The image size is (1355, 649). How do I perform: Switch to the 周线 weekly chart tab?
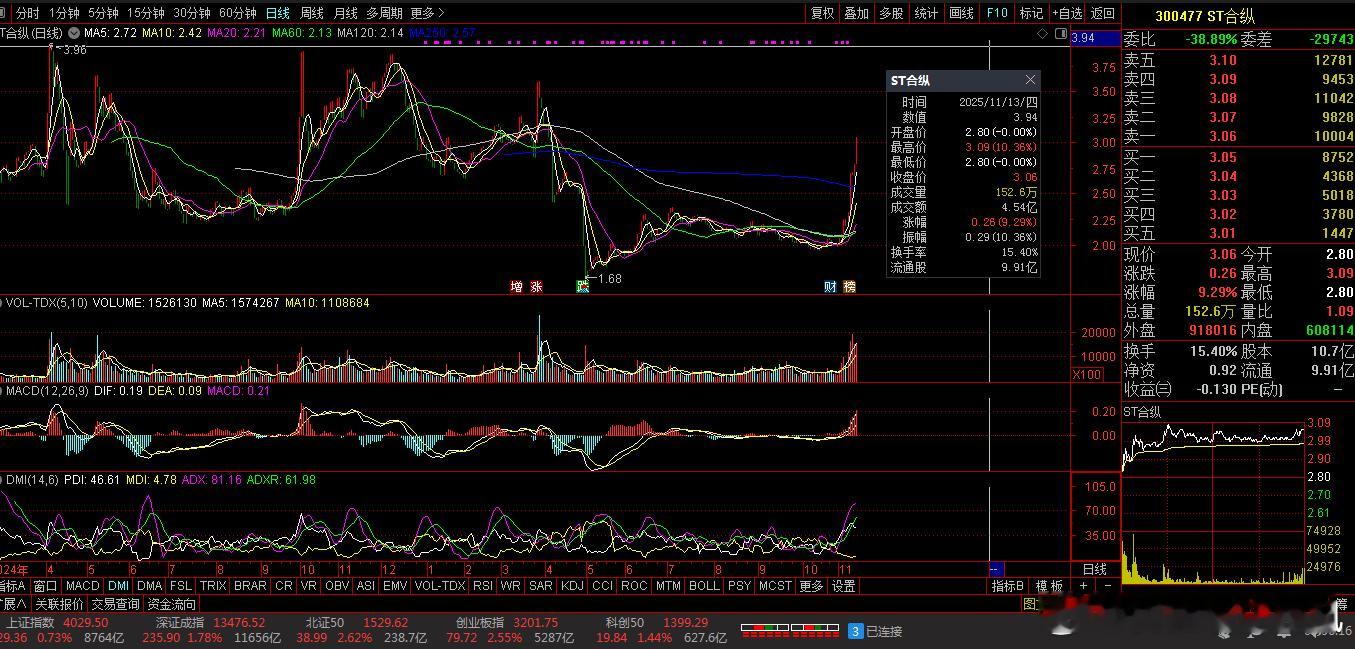point(312,13)
